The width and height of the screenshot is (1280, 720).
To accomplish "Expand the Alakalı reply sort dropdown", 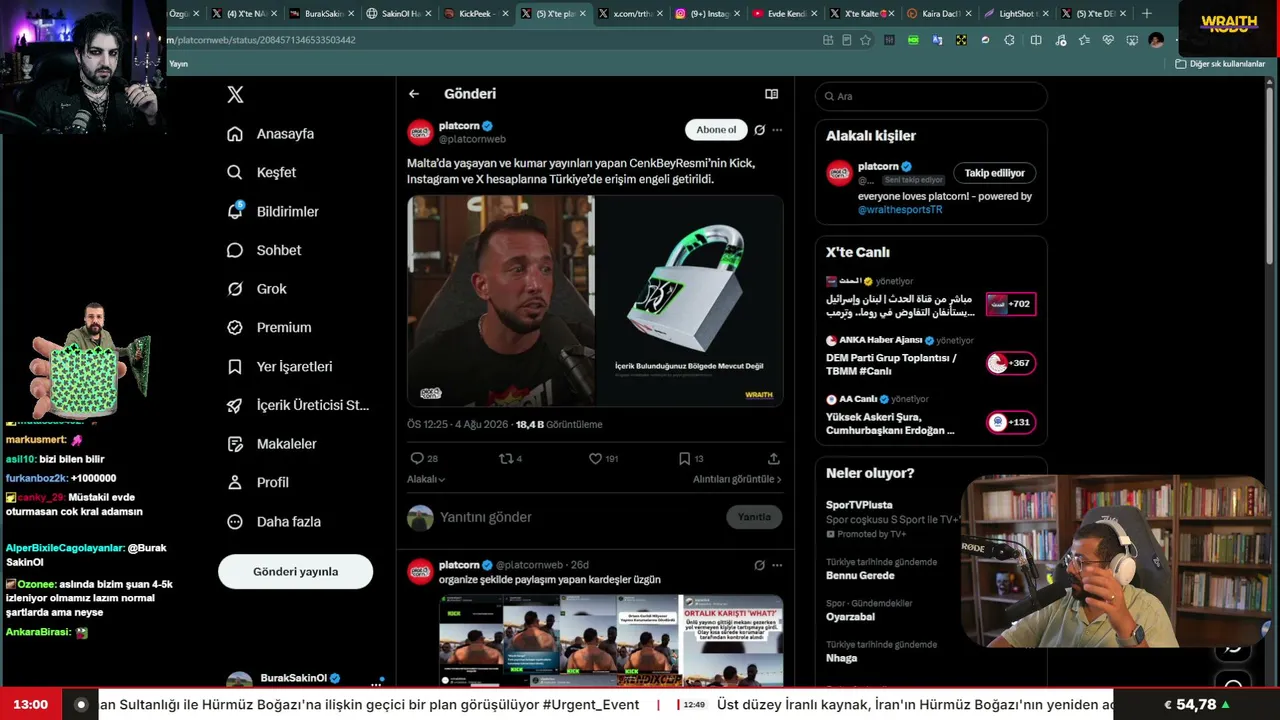I will pyautogui.click(x=426, y=479).
